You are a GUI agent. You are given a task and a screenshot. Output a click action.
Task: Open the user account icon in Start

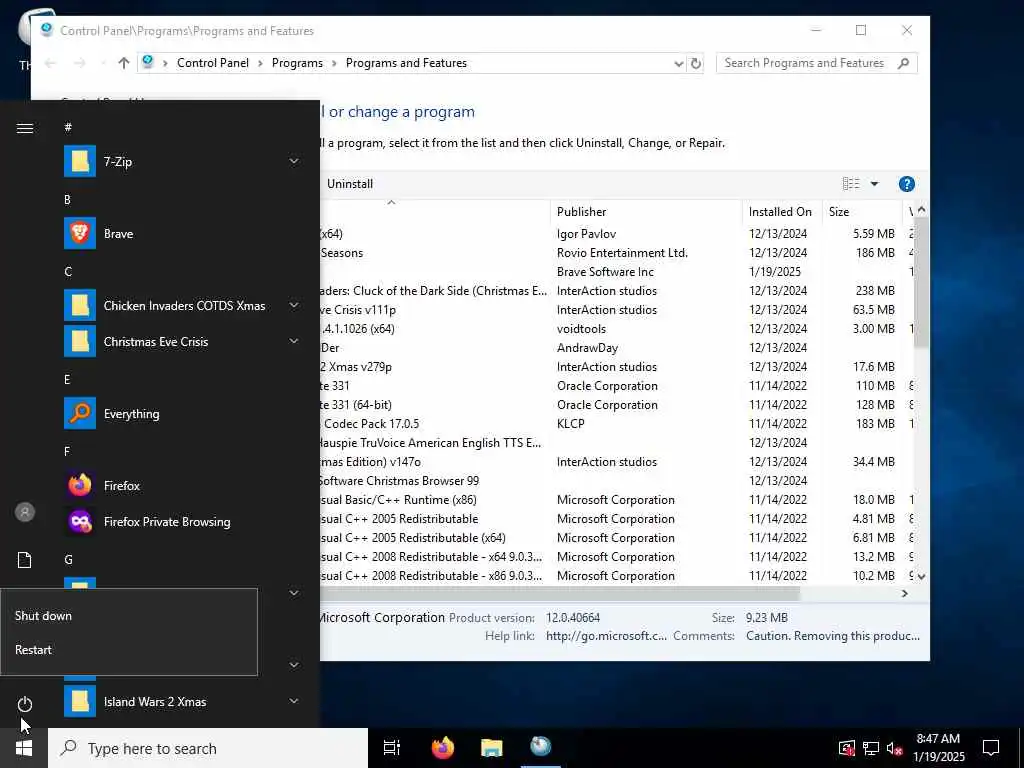(25, 512)
